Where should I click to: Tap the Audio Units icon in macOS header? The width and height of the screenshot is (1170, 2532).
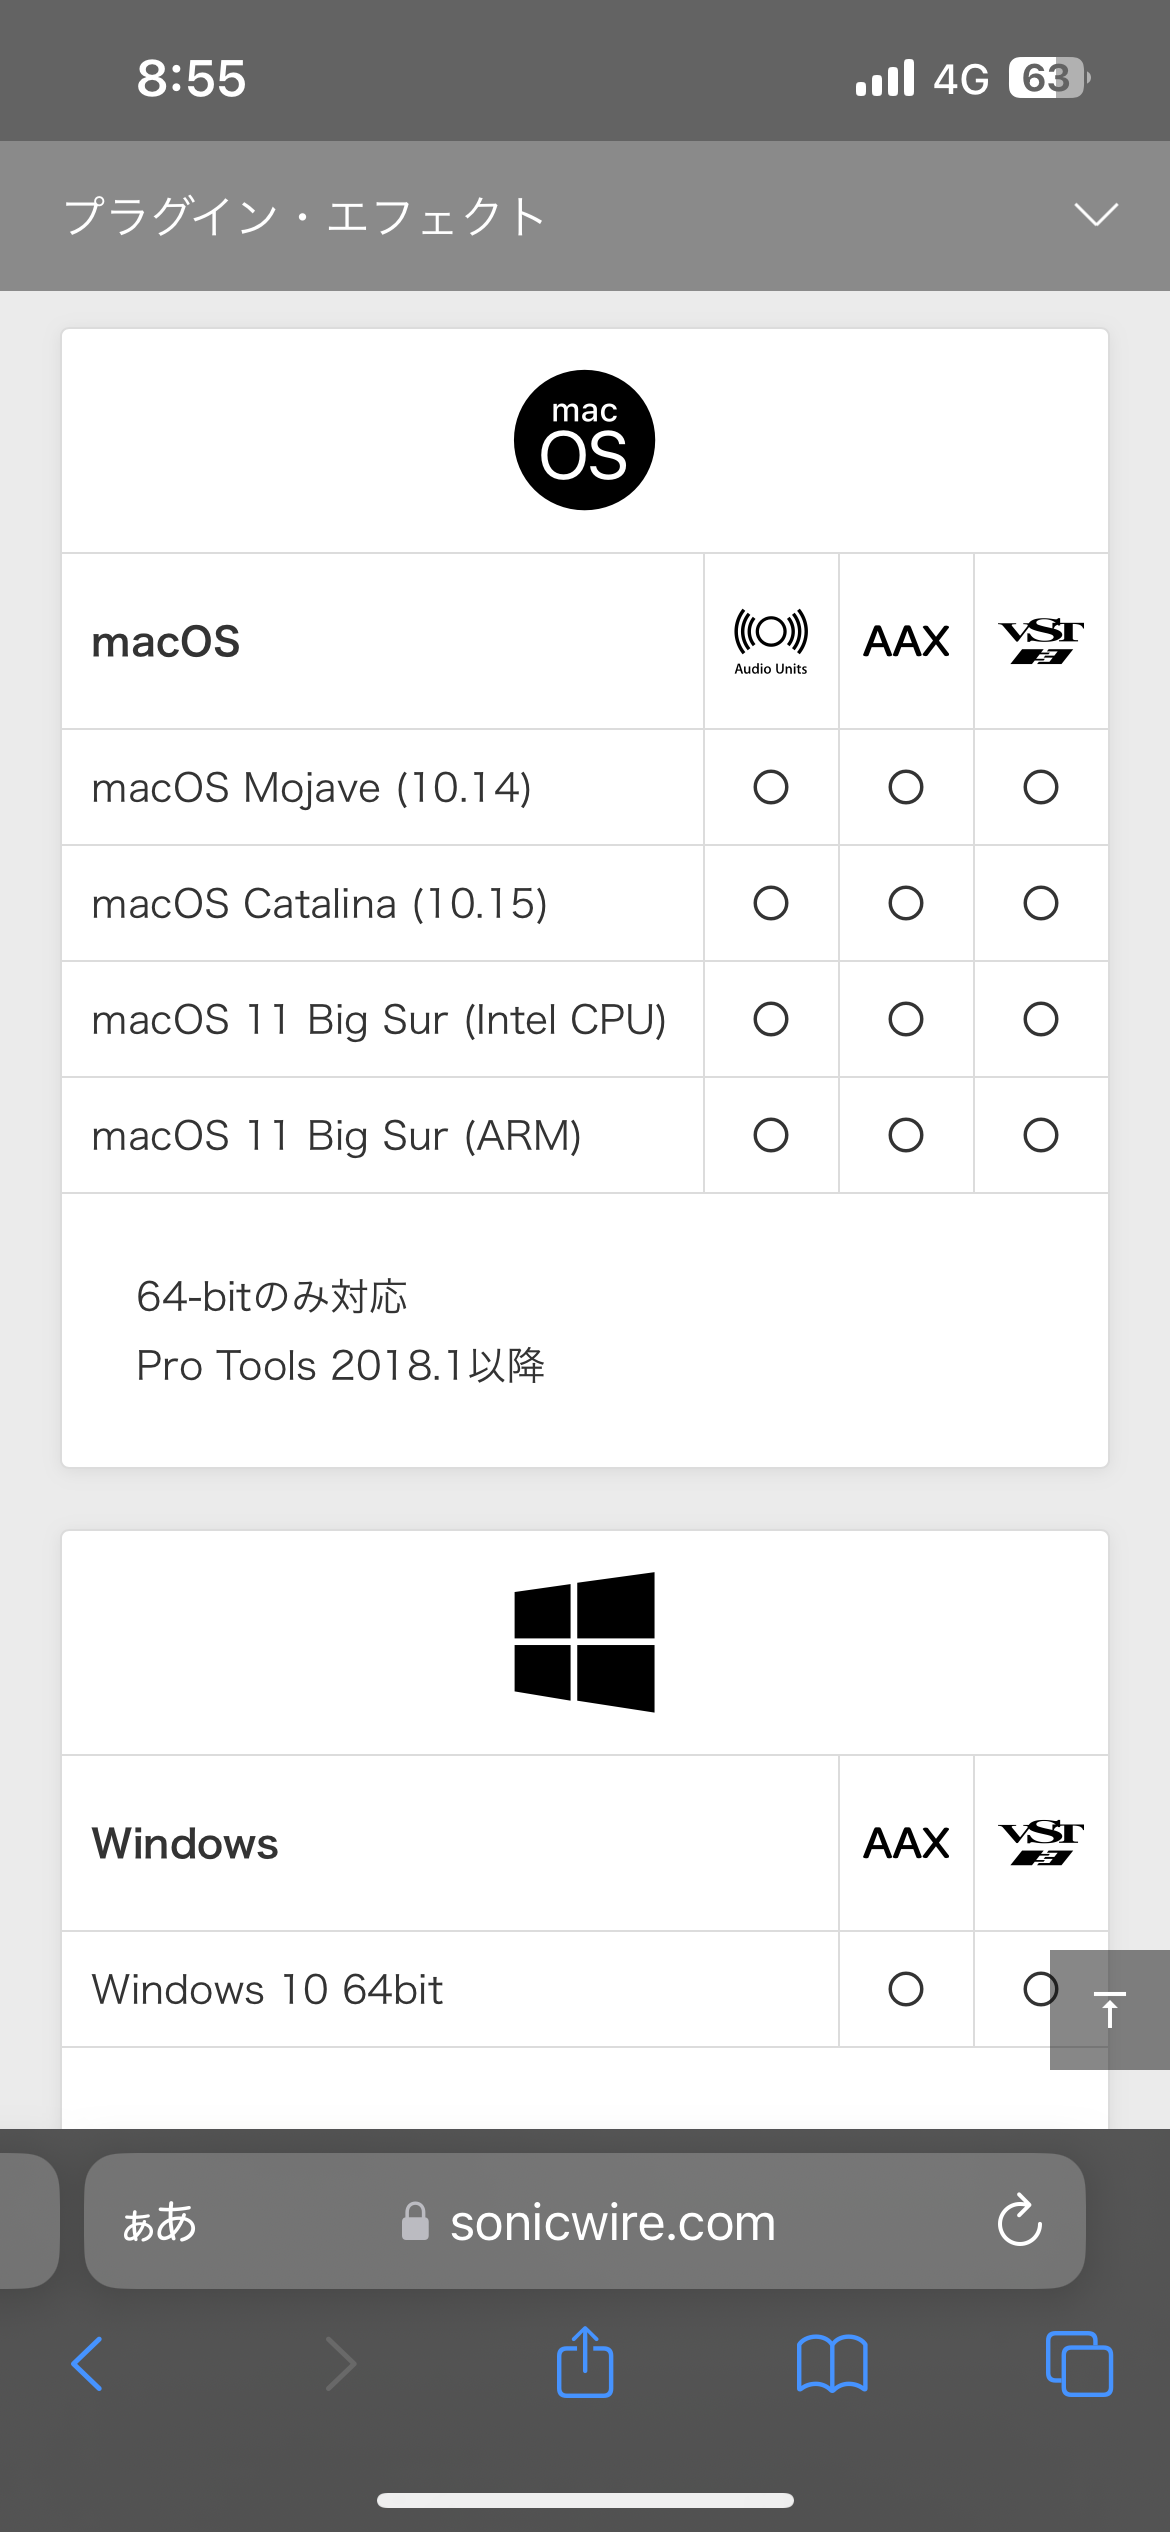click(x=771, y=641)
